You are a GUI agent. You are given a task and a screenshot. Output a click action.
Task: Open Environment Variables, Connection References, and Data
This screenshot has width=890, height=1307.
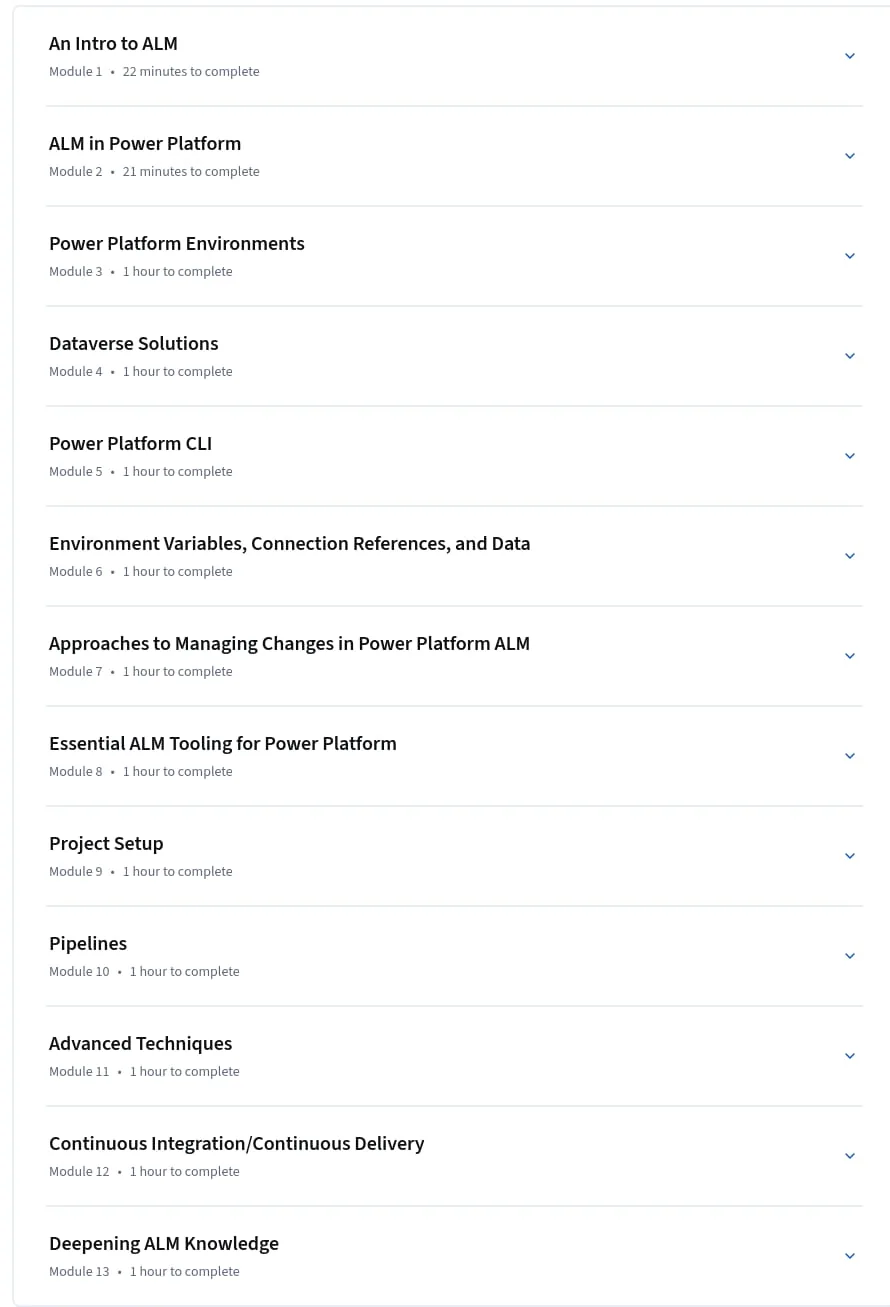tap(290, 544)
